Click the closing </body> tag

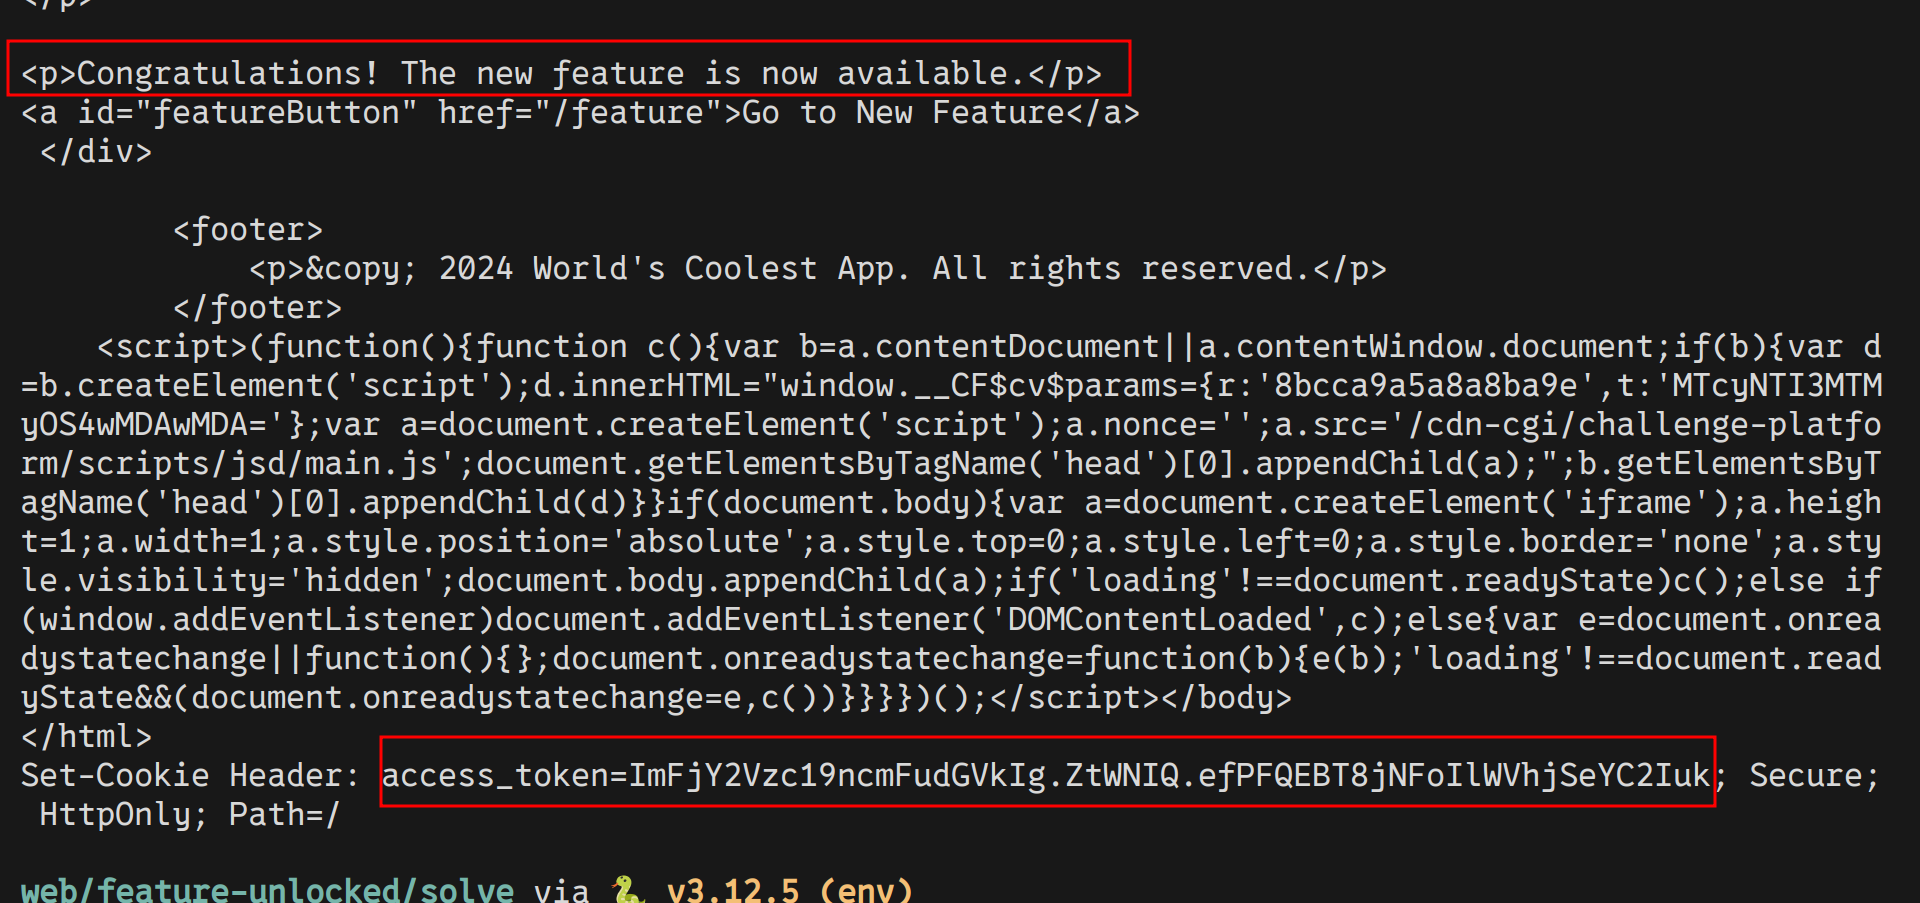click(x=1226, y=698)
